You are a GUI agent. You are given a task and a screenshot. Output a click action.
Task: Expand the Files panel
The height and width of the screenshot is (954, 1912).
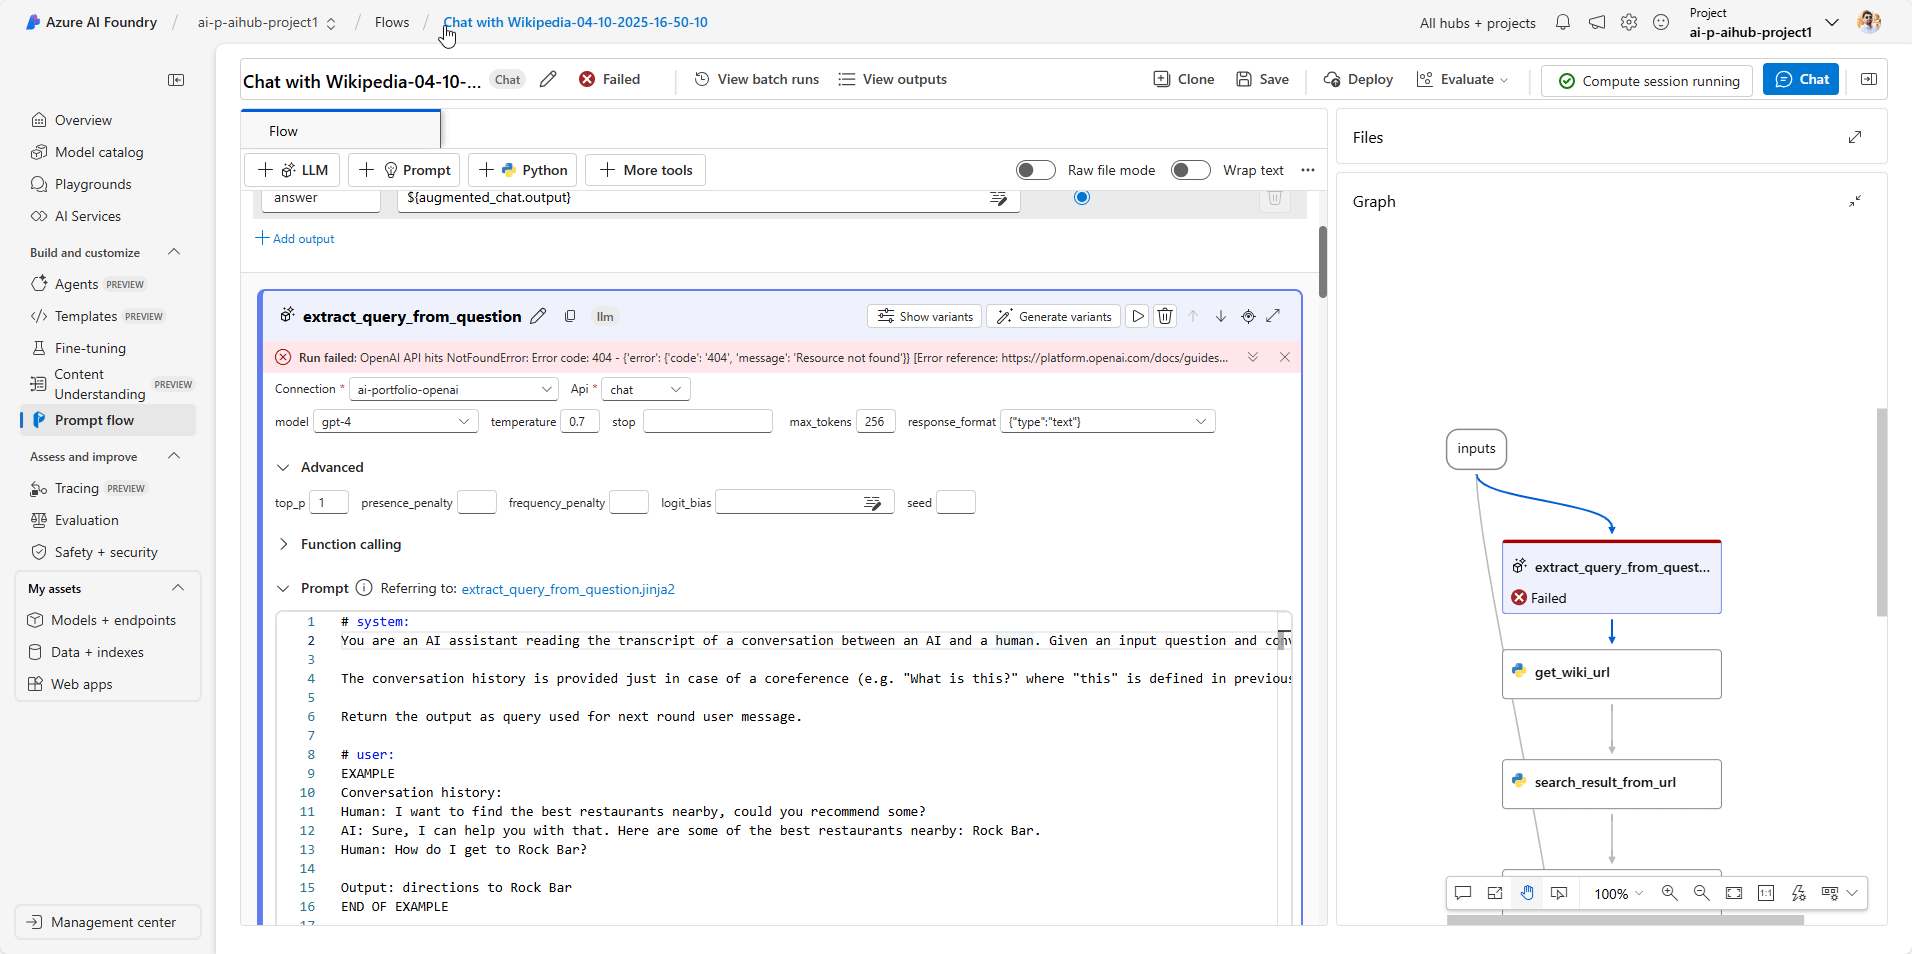[x=1855, y=137]
